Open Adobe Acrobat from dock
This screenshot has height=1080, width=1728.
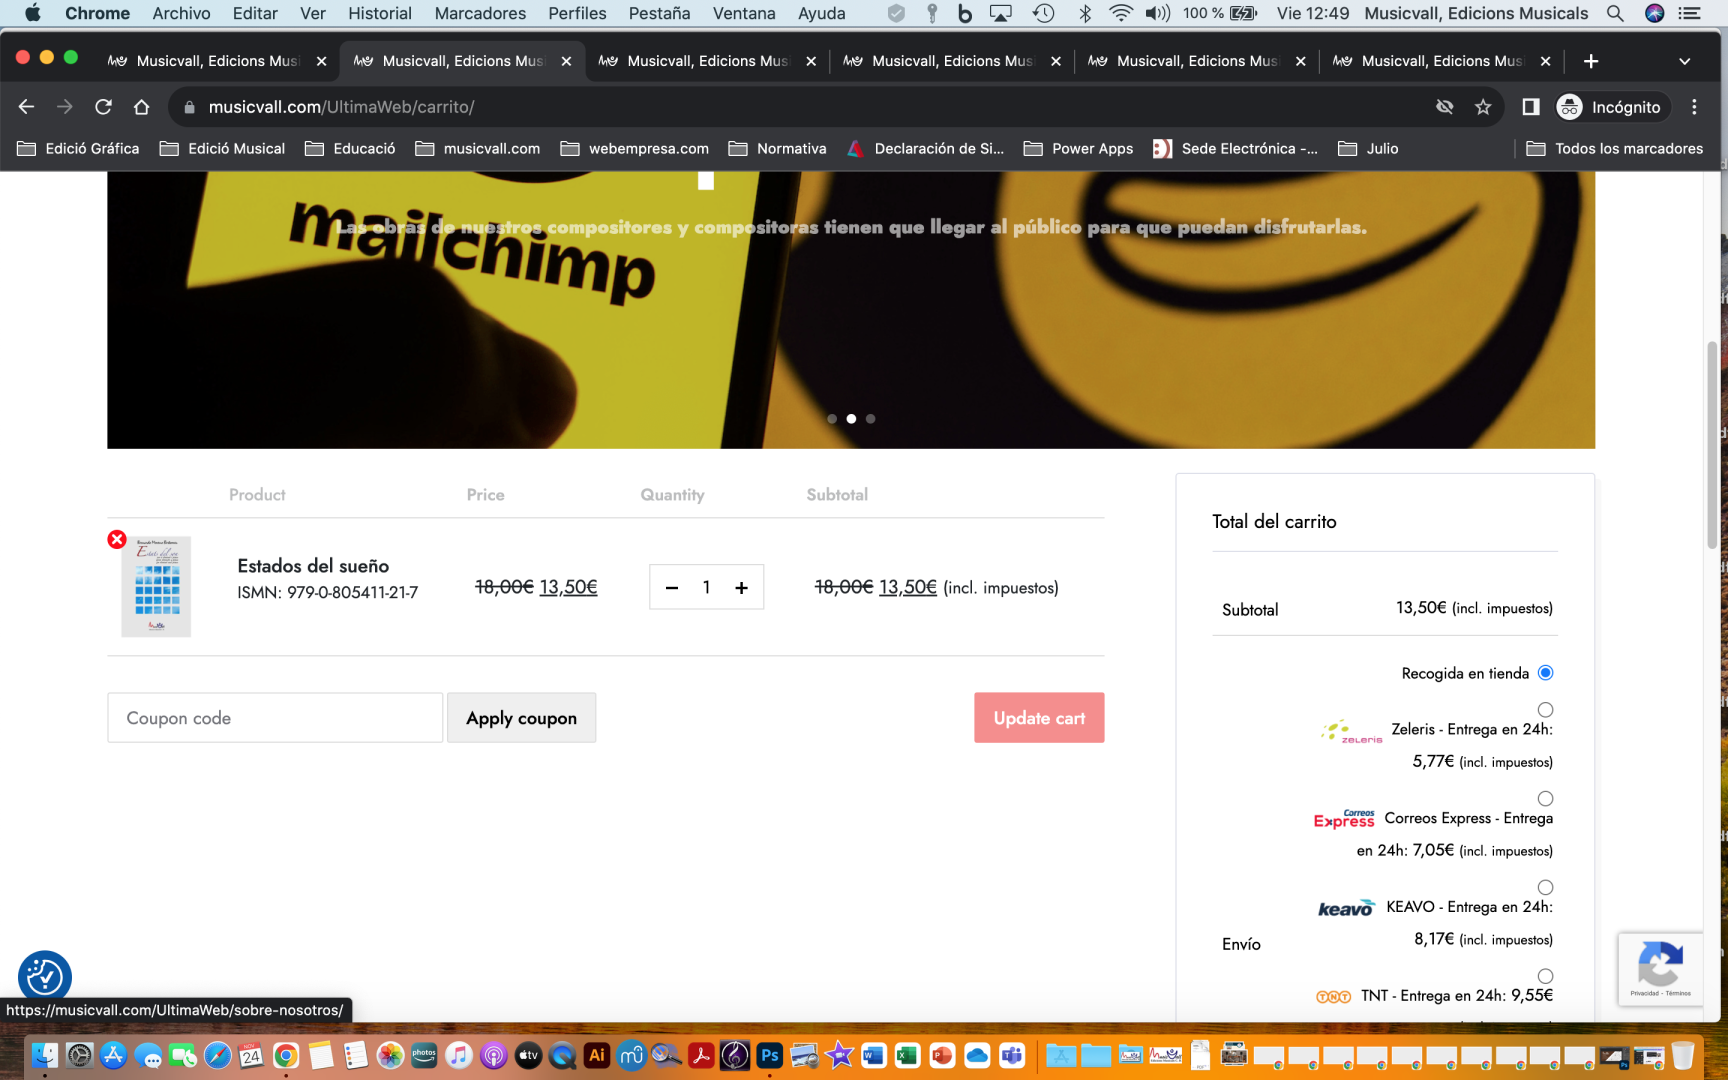[x=701, y=1055]
